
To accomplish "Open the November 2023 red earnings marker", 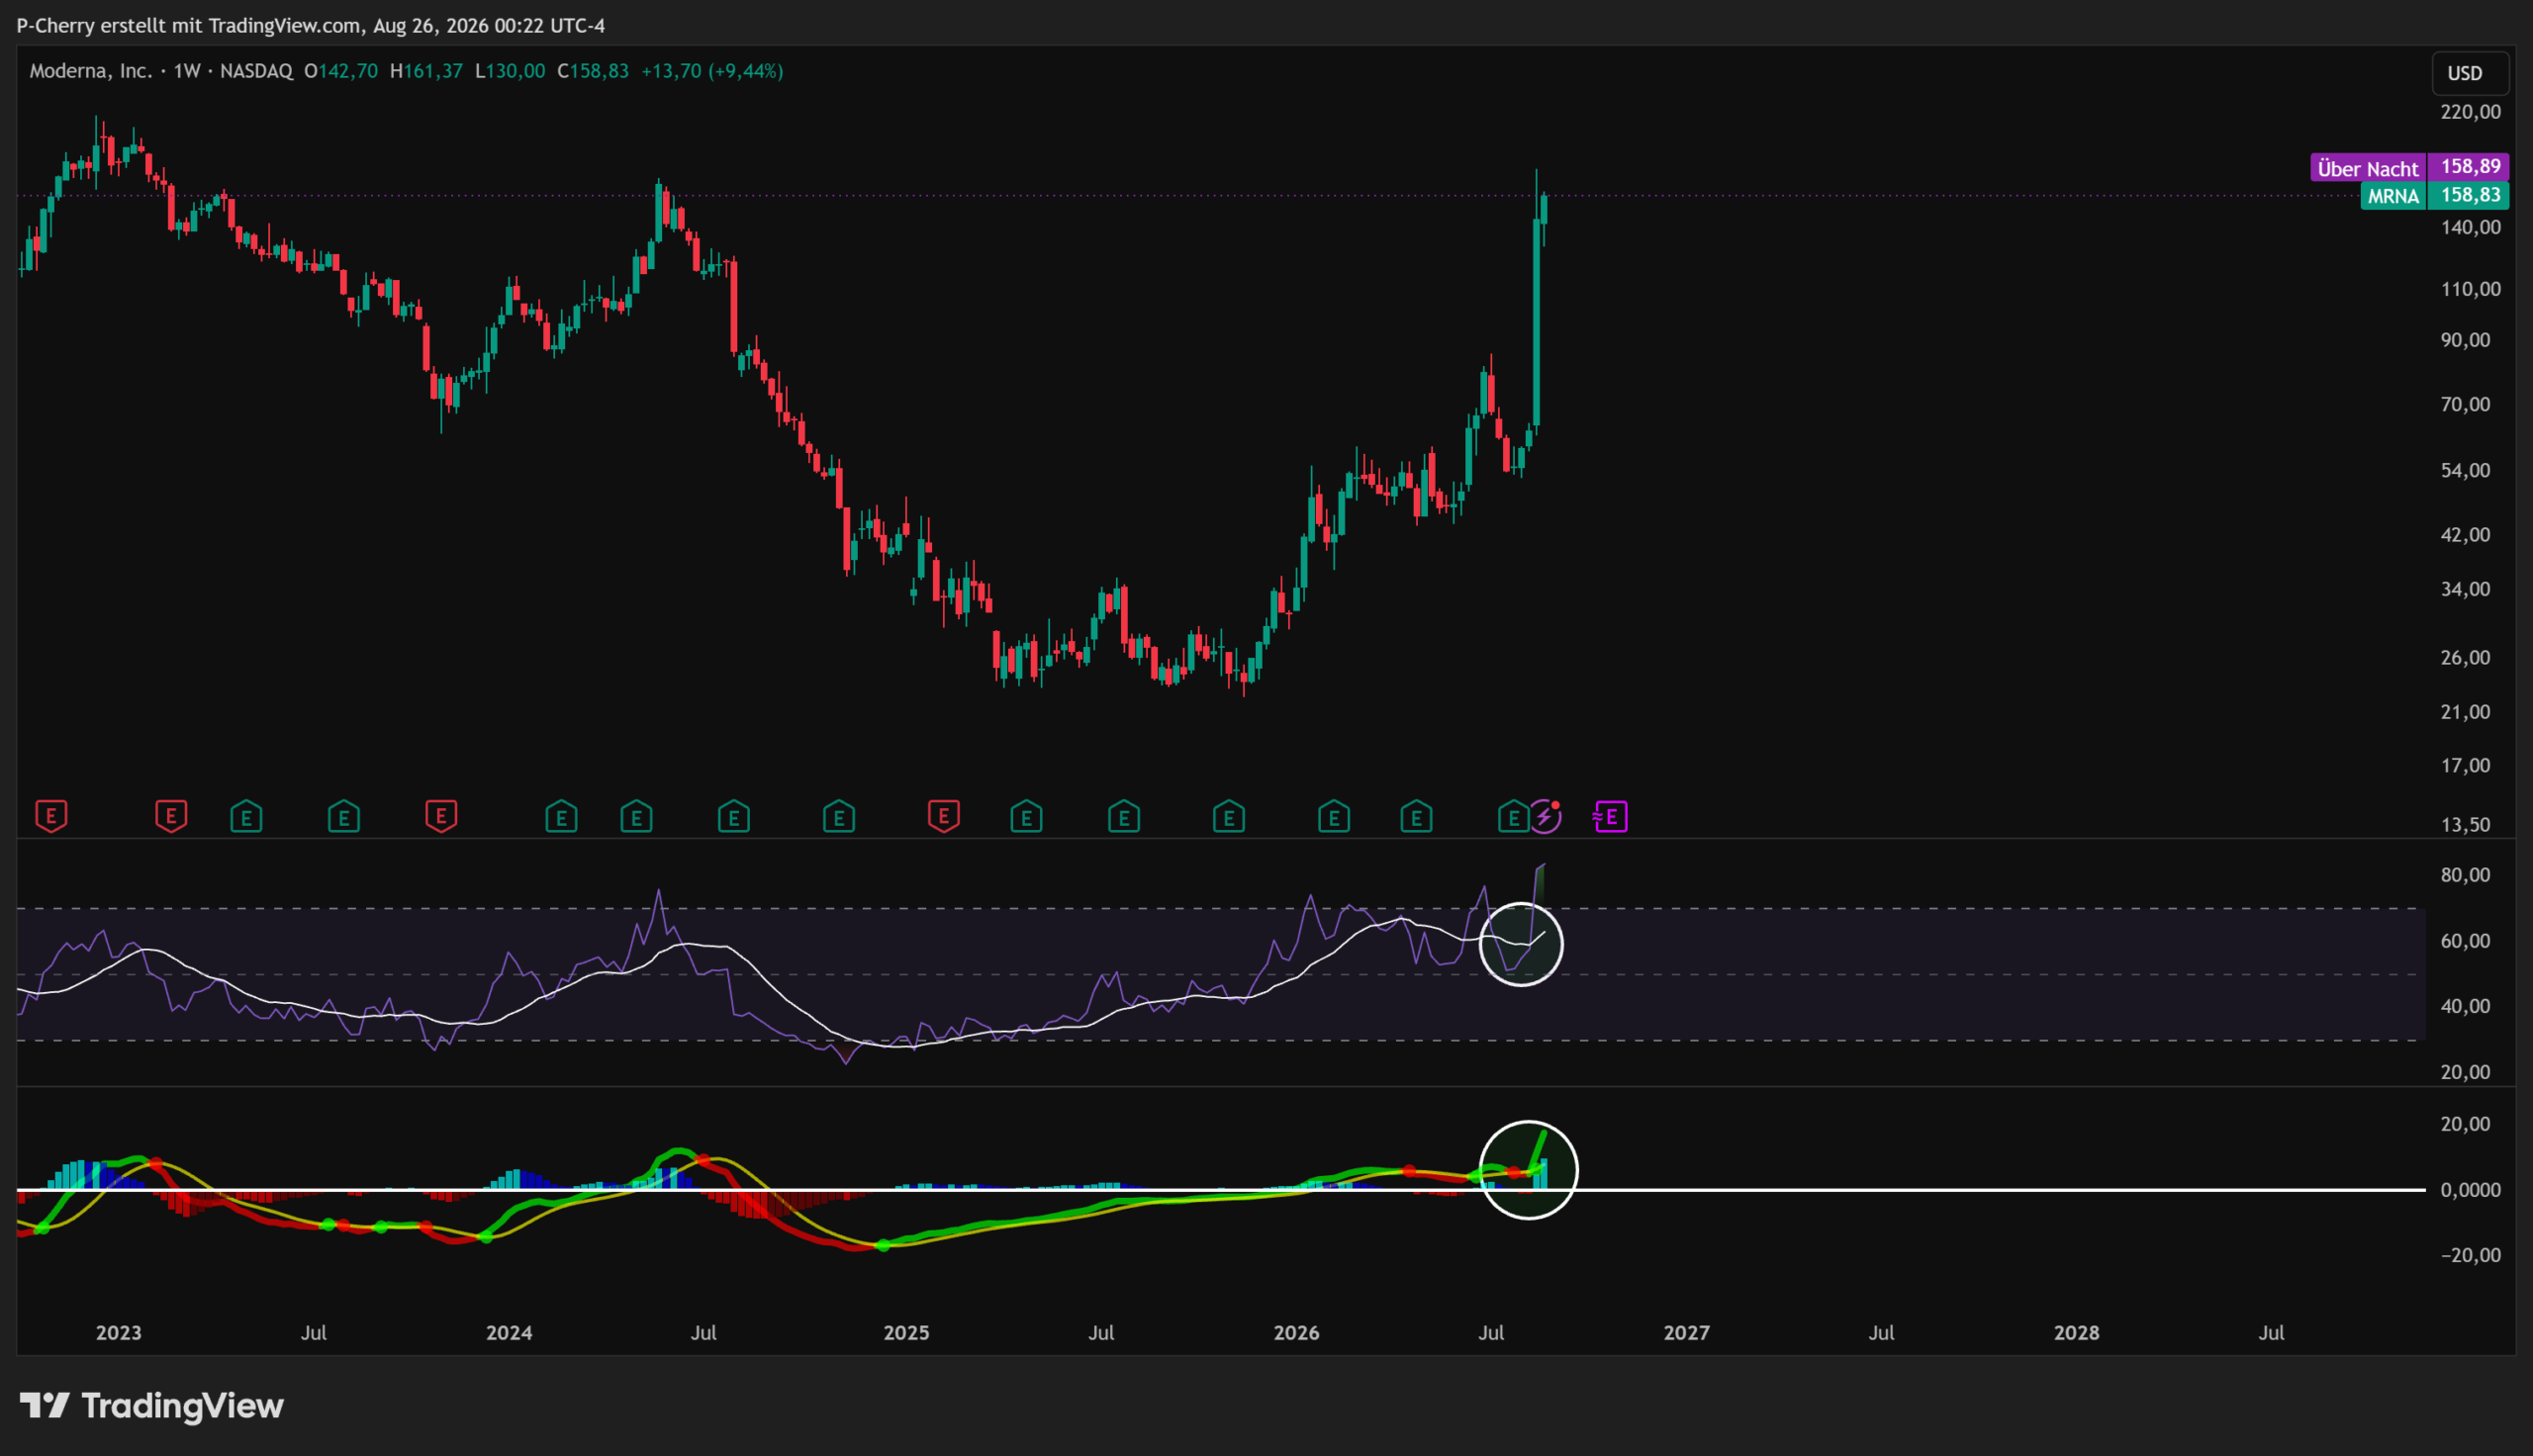I will point(441,816).
